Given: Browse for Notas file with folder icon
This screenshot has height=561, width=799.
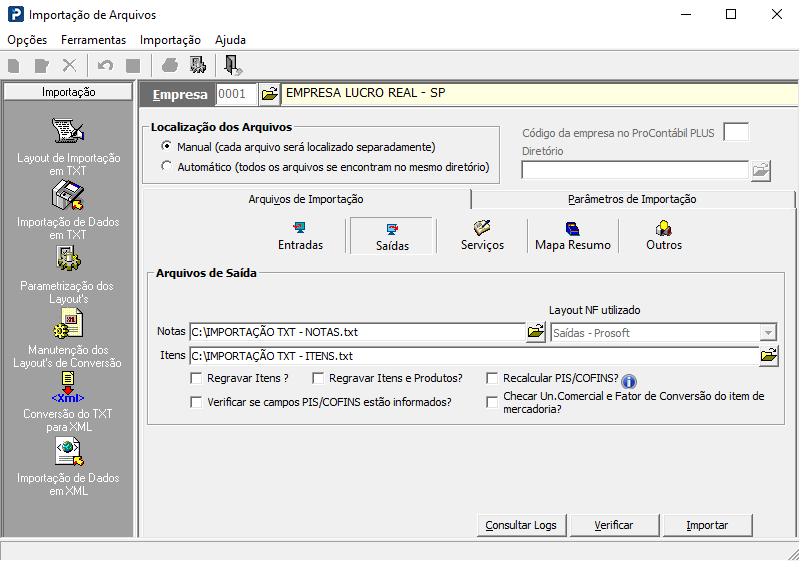Looking at the screenshot, I should tap(536, 332).
